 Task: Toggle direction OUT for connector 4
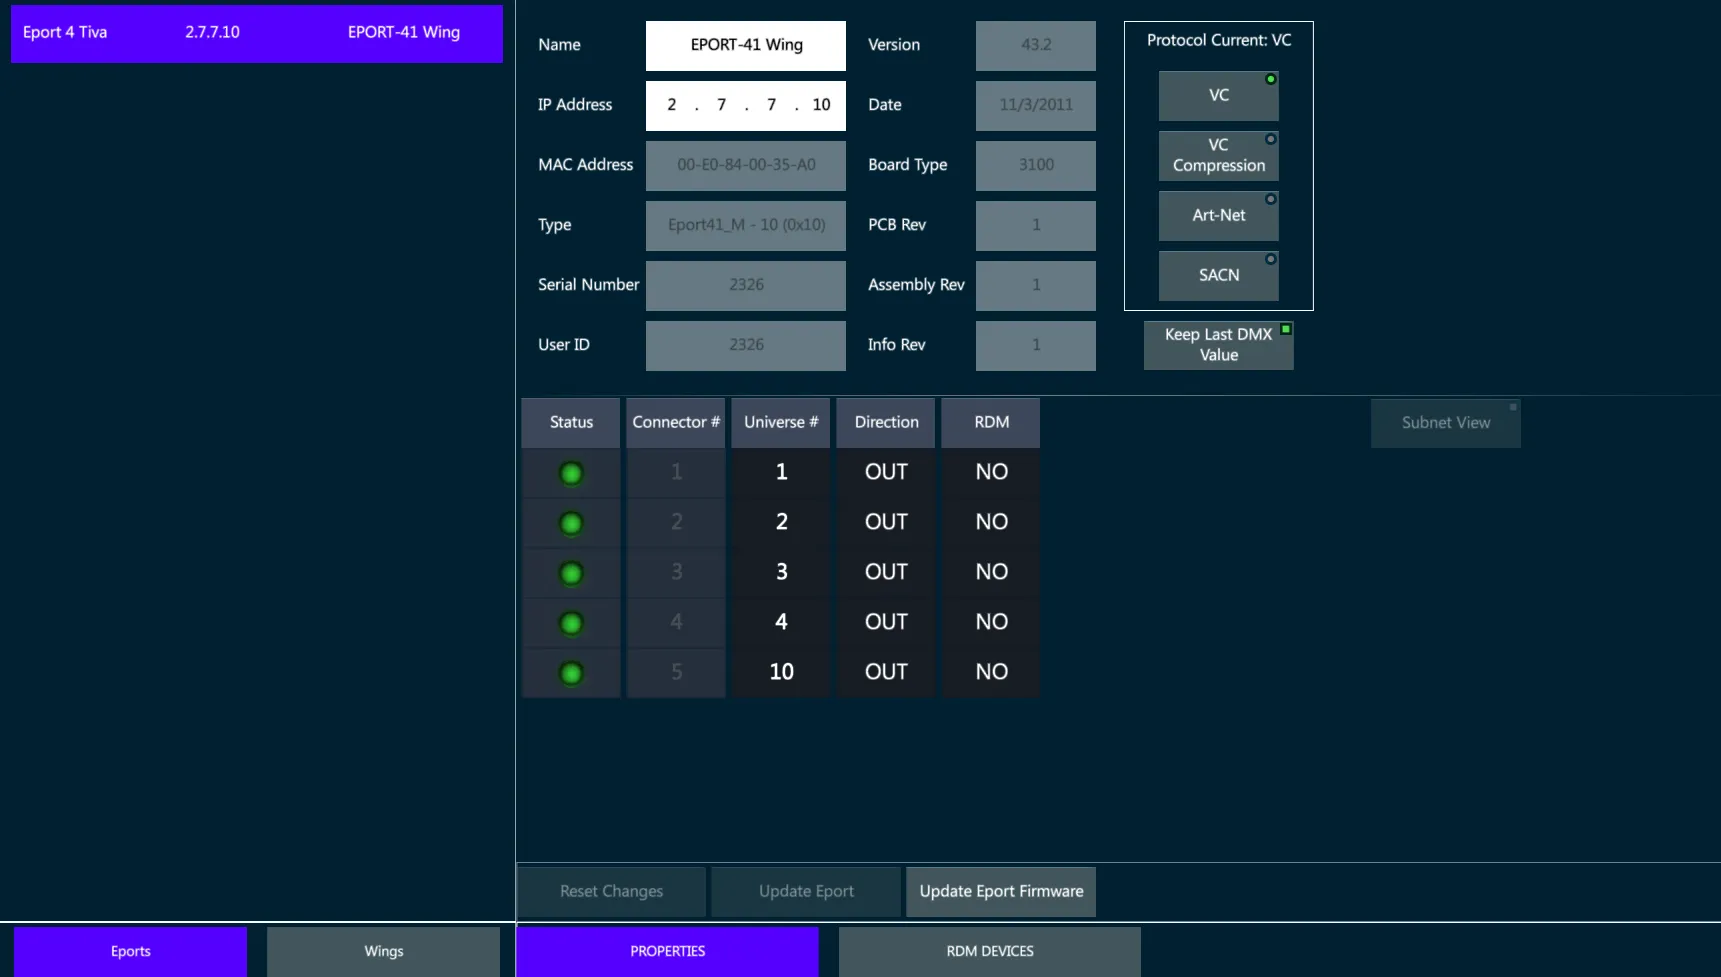point(886,623)
